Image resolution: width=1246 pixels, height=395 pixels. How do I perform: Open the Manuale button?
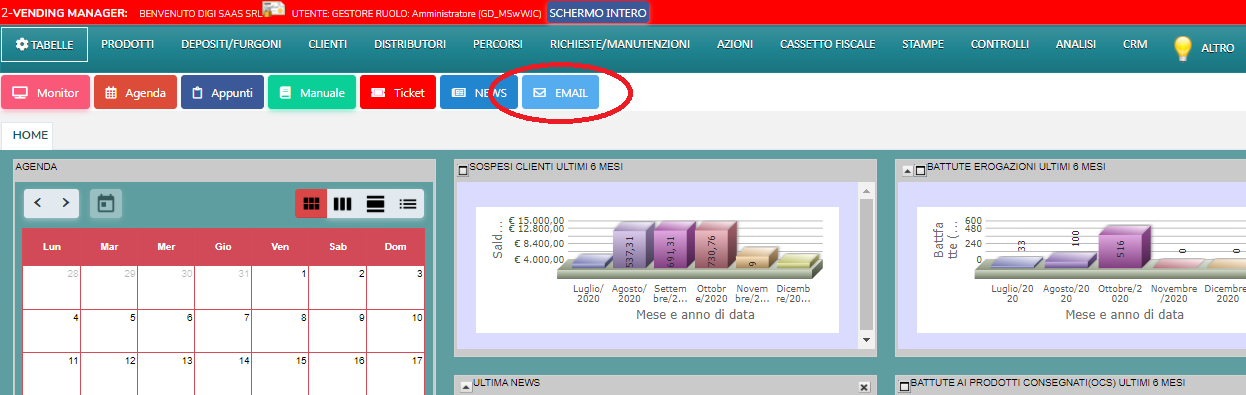tap(312, 92)
